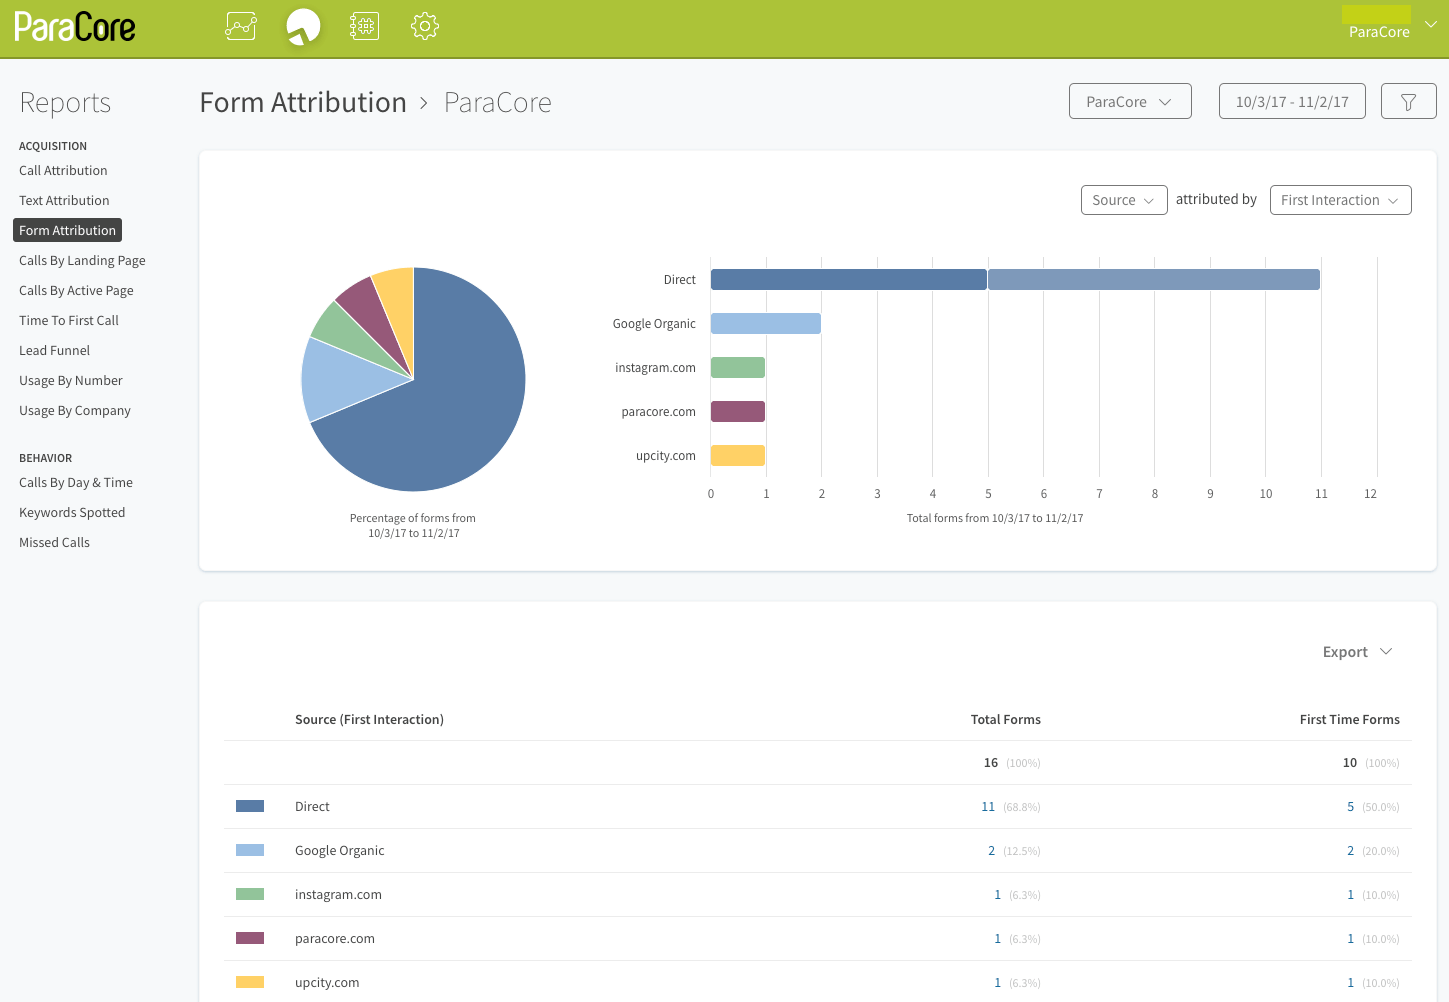Open Usage By Number report
The image size is (1449, 1002).
pos(71,380)
